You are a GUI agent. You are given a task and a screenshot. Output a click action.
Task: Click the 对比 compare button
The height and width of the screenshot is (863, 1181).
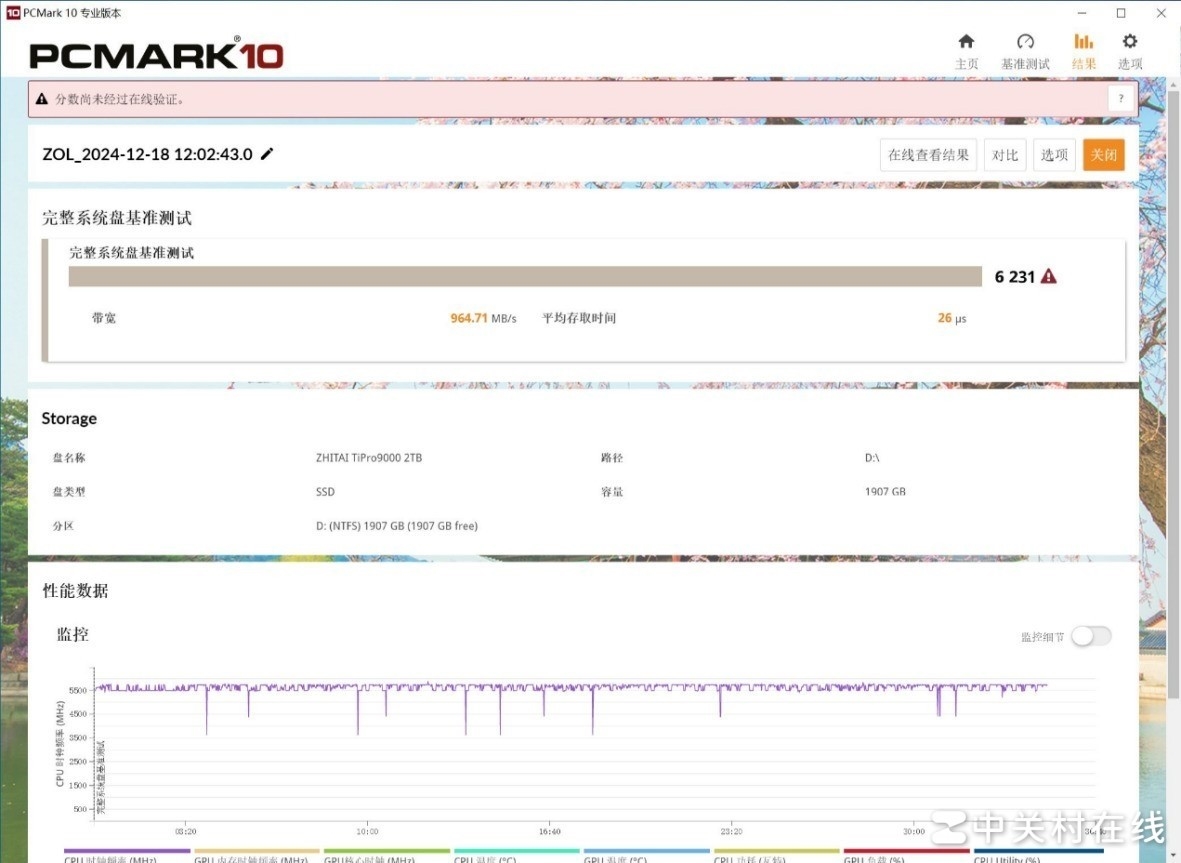(1005, 155)
